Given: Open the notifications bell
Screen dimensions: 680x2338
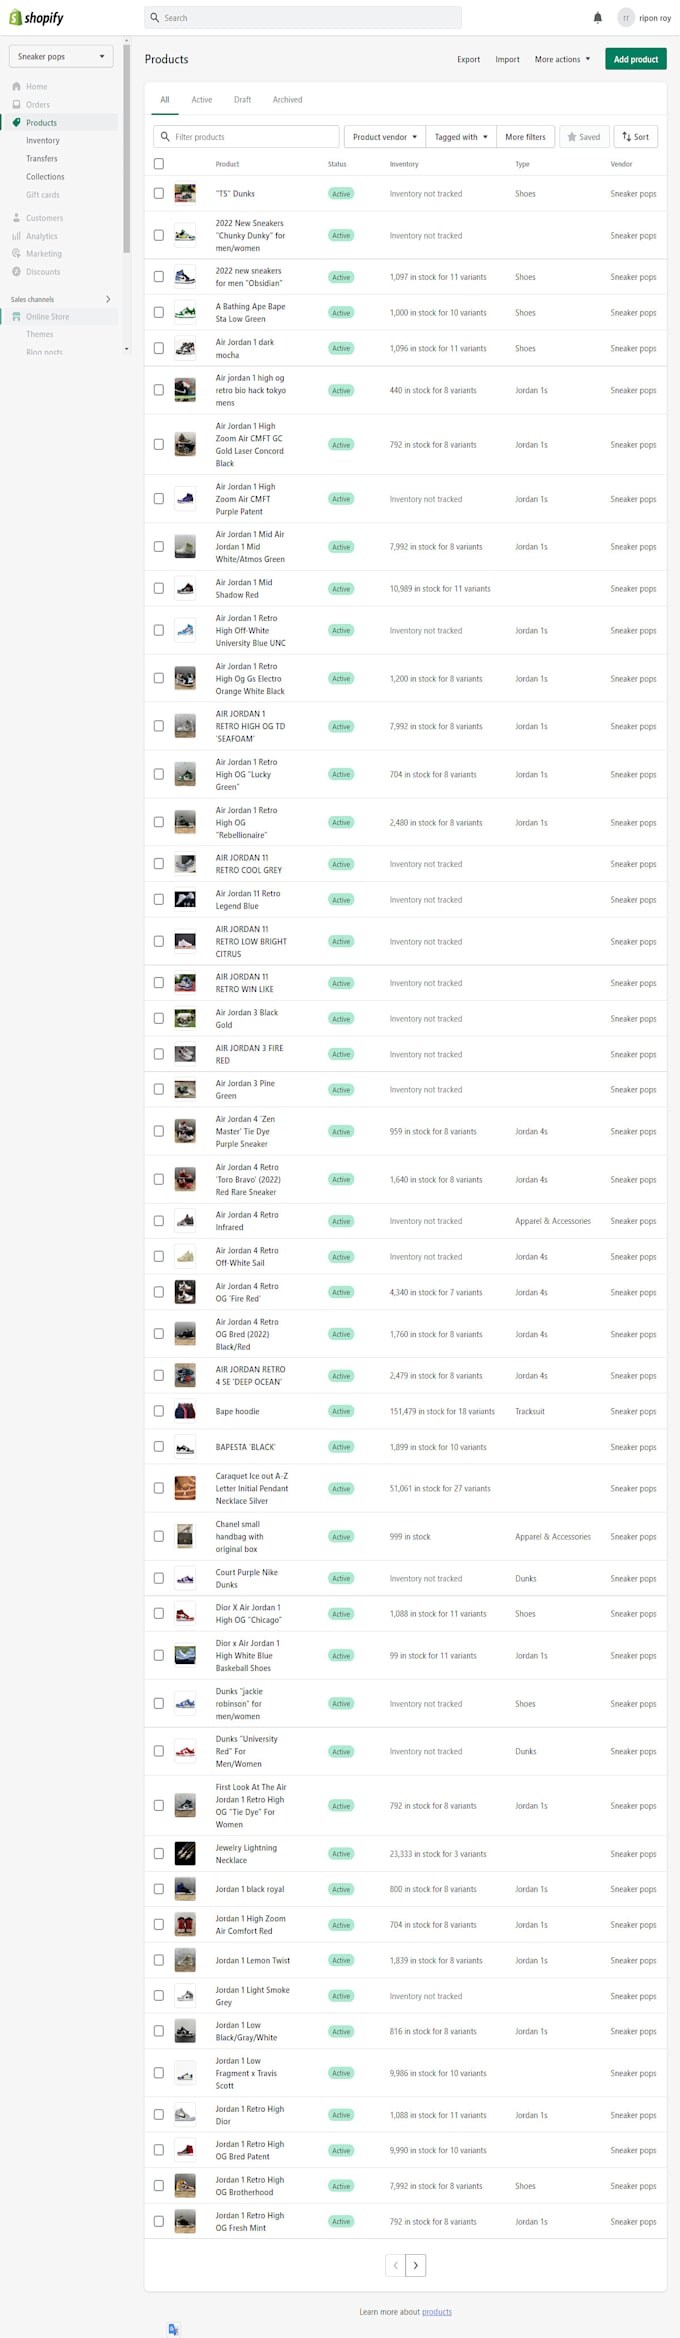Looking at the screenshot, I should tap(598, 17).
